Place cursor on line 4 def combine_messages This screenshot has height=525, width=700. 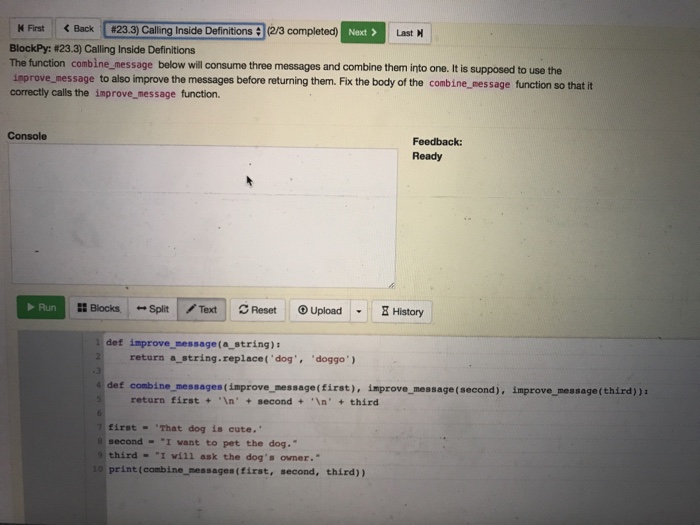377,388
